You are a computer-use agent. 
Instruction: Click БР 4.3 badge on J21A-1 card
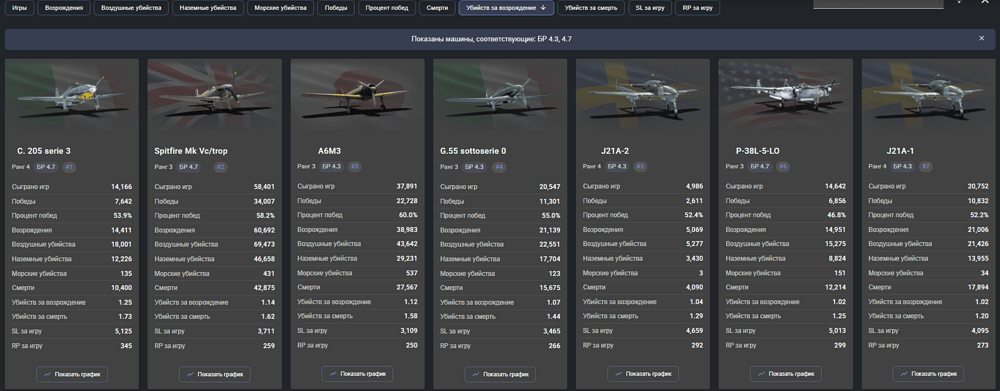tap(903, 167)
